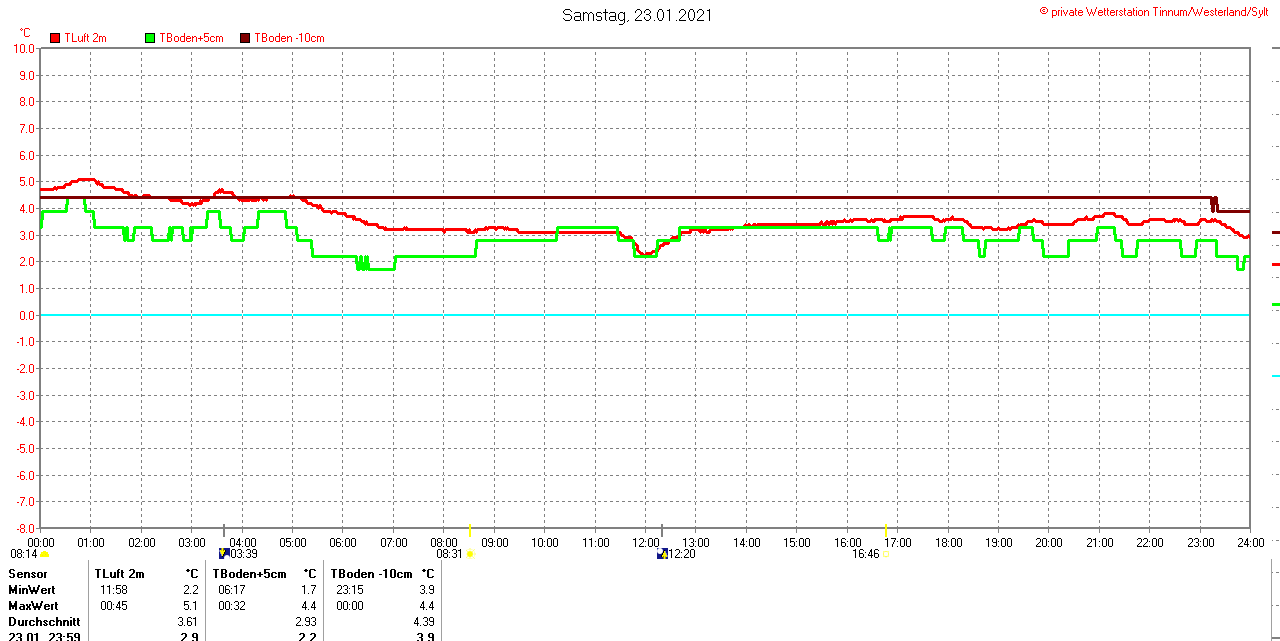Click the MinWert row label in the table
The image size is (1280, 641).
[x=33, y=590]
